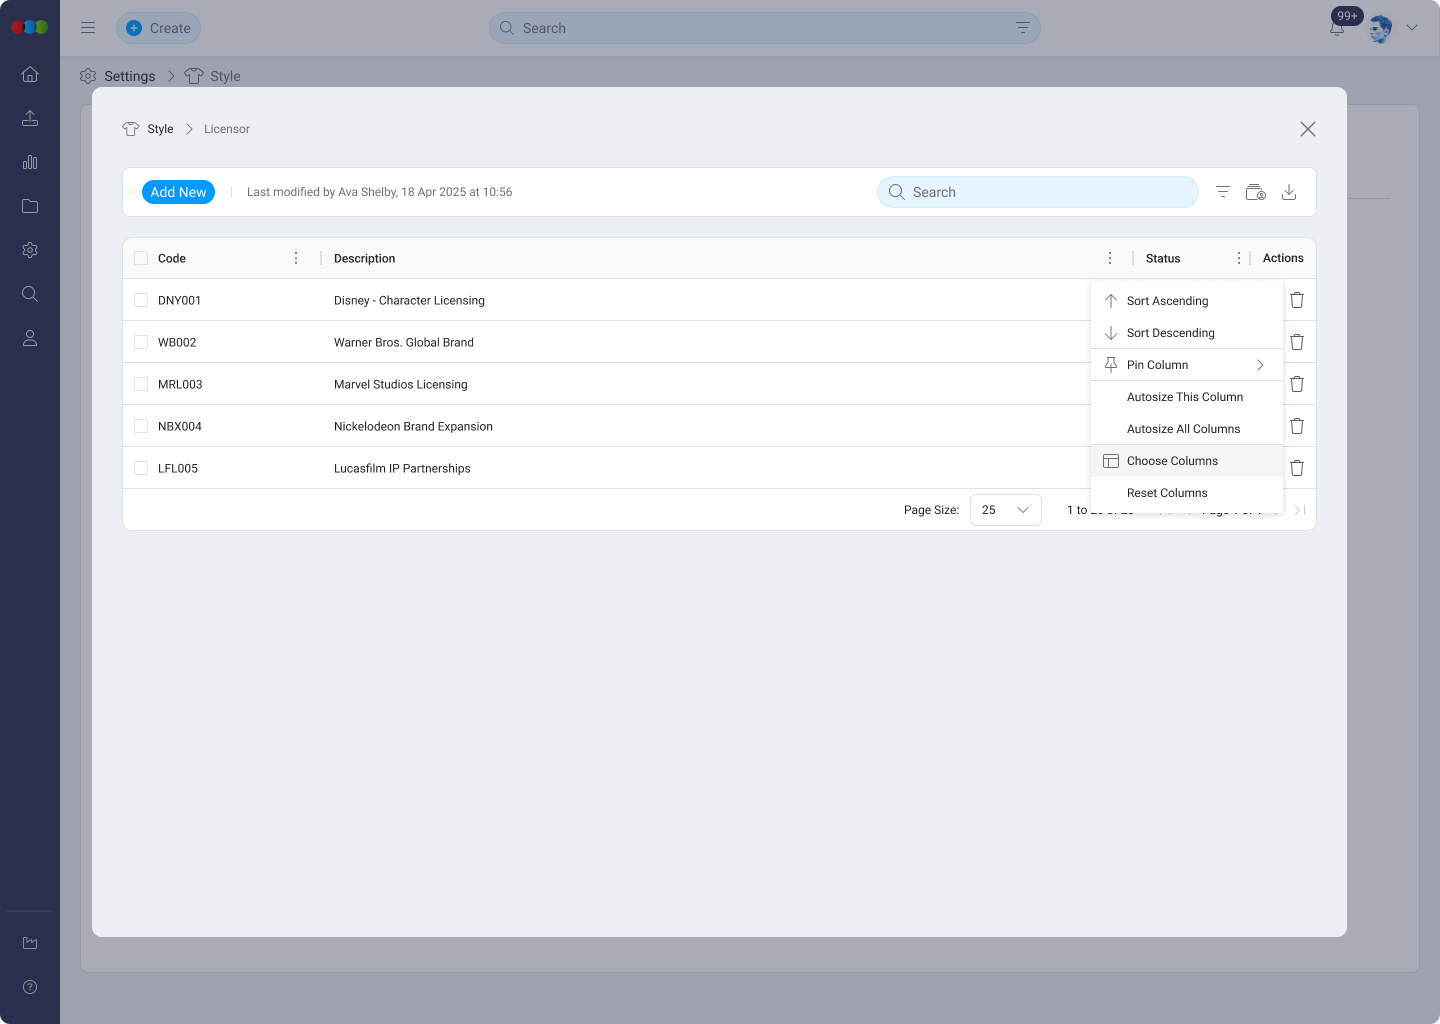Click the Search field in the Licensor table toolbar
Image resolution: width=1440 pixels, height=1024 pixels.
point(1038,192)
